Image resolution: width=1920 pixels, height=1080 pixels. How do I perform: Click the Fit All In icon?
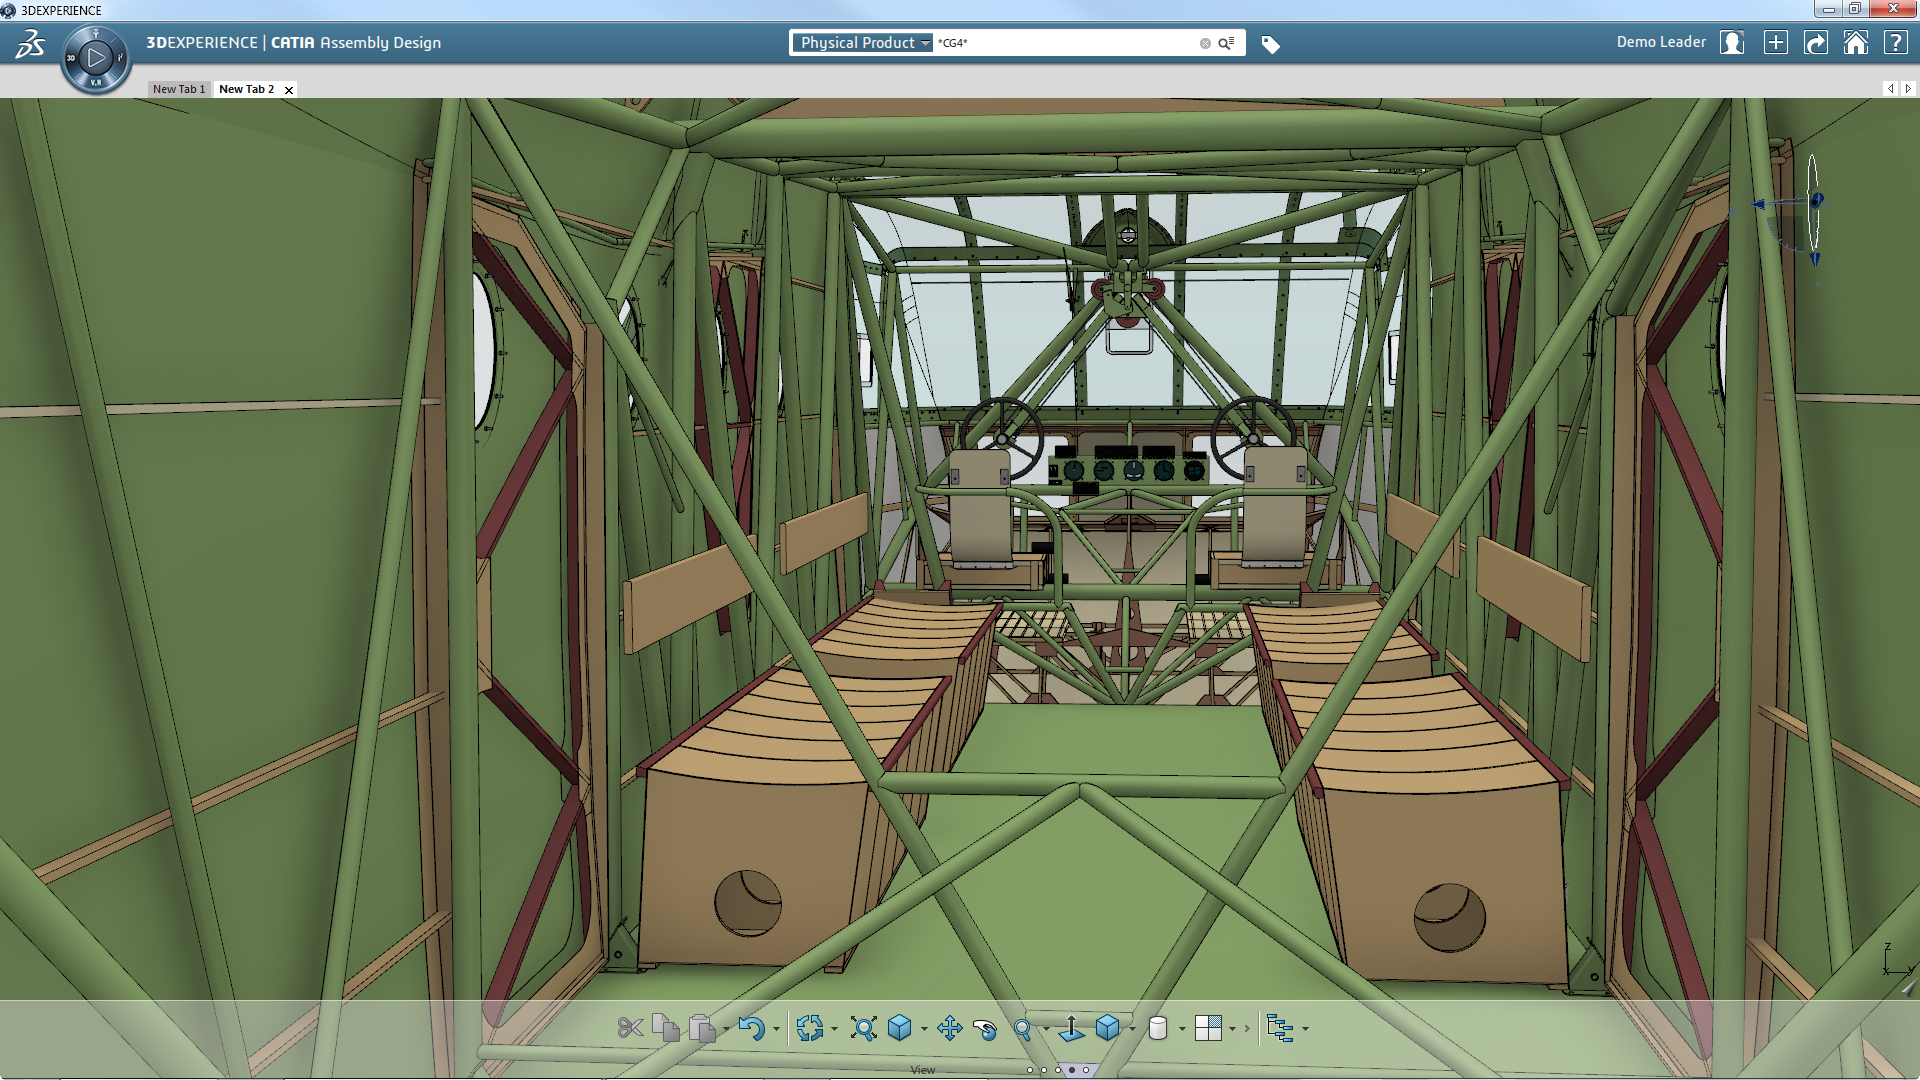863,1028
